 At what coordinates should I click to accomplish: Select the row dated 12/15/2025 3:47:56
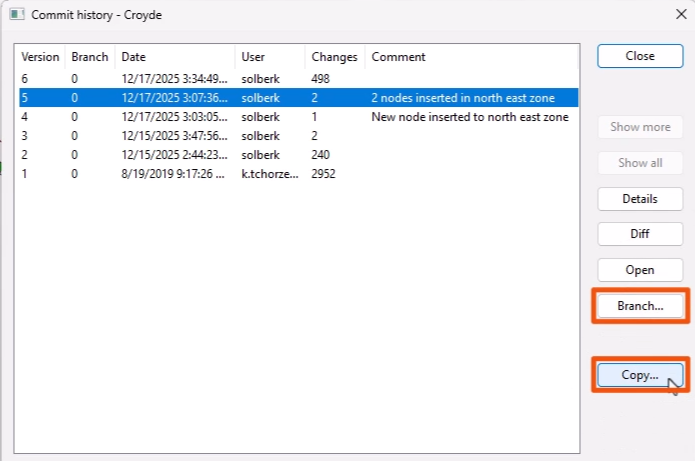[x=298, y=136]
